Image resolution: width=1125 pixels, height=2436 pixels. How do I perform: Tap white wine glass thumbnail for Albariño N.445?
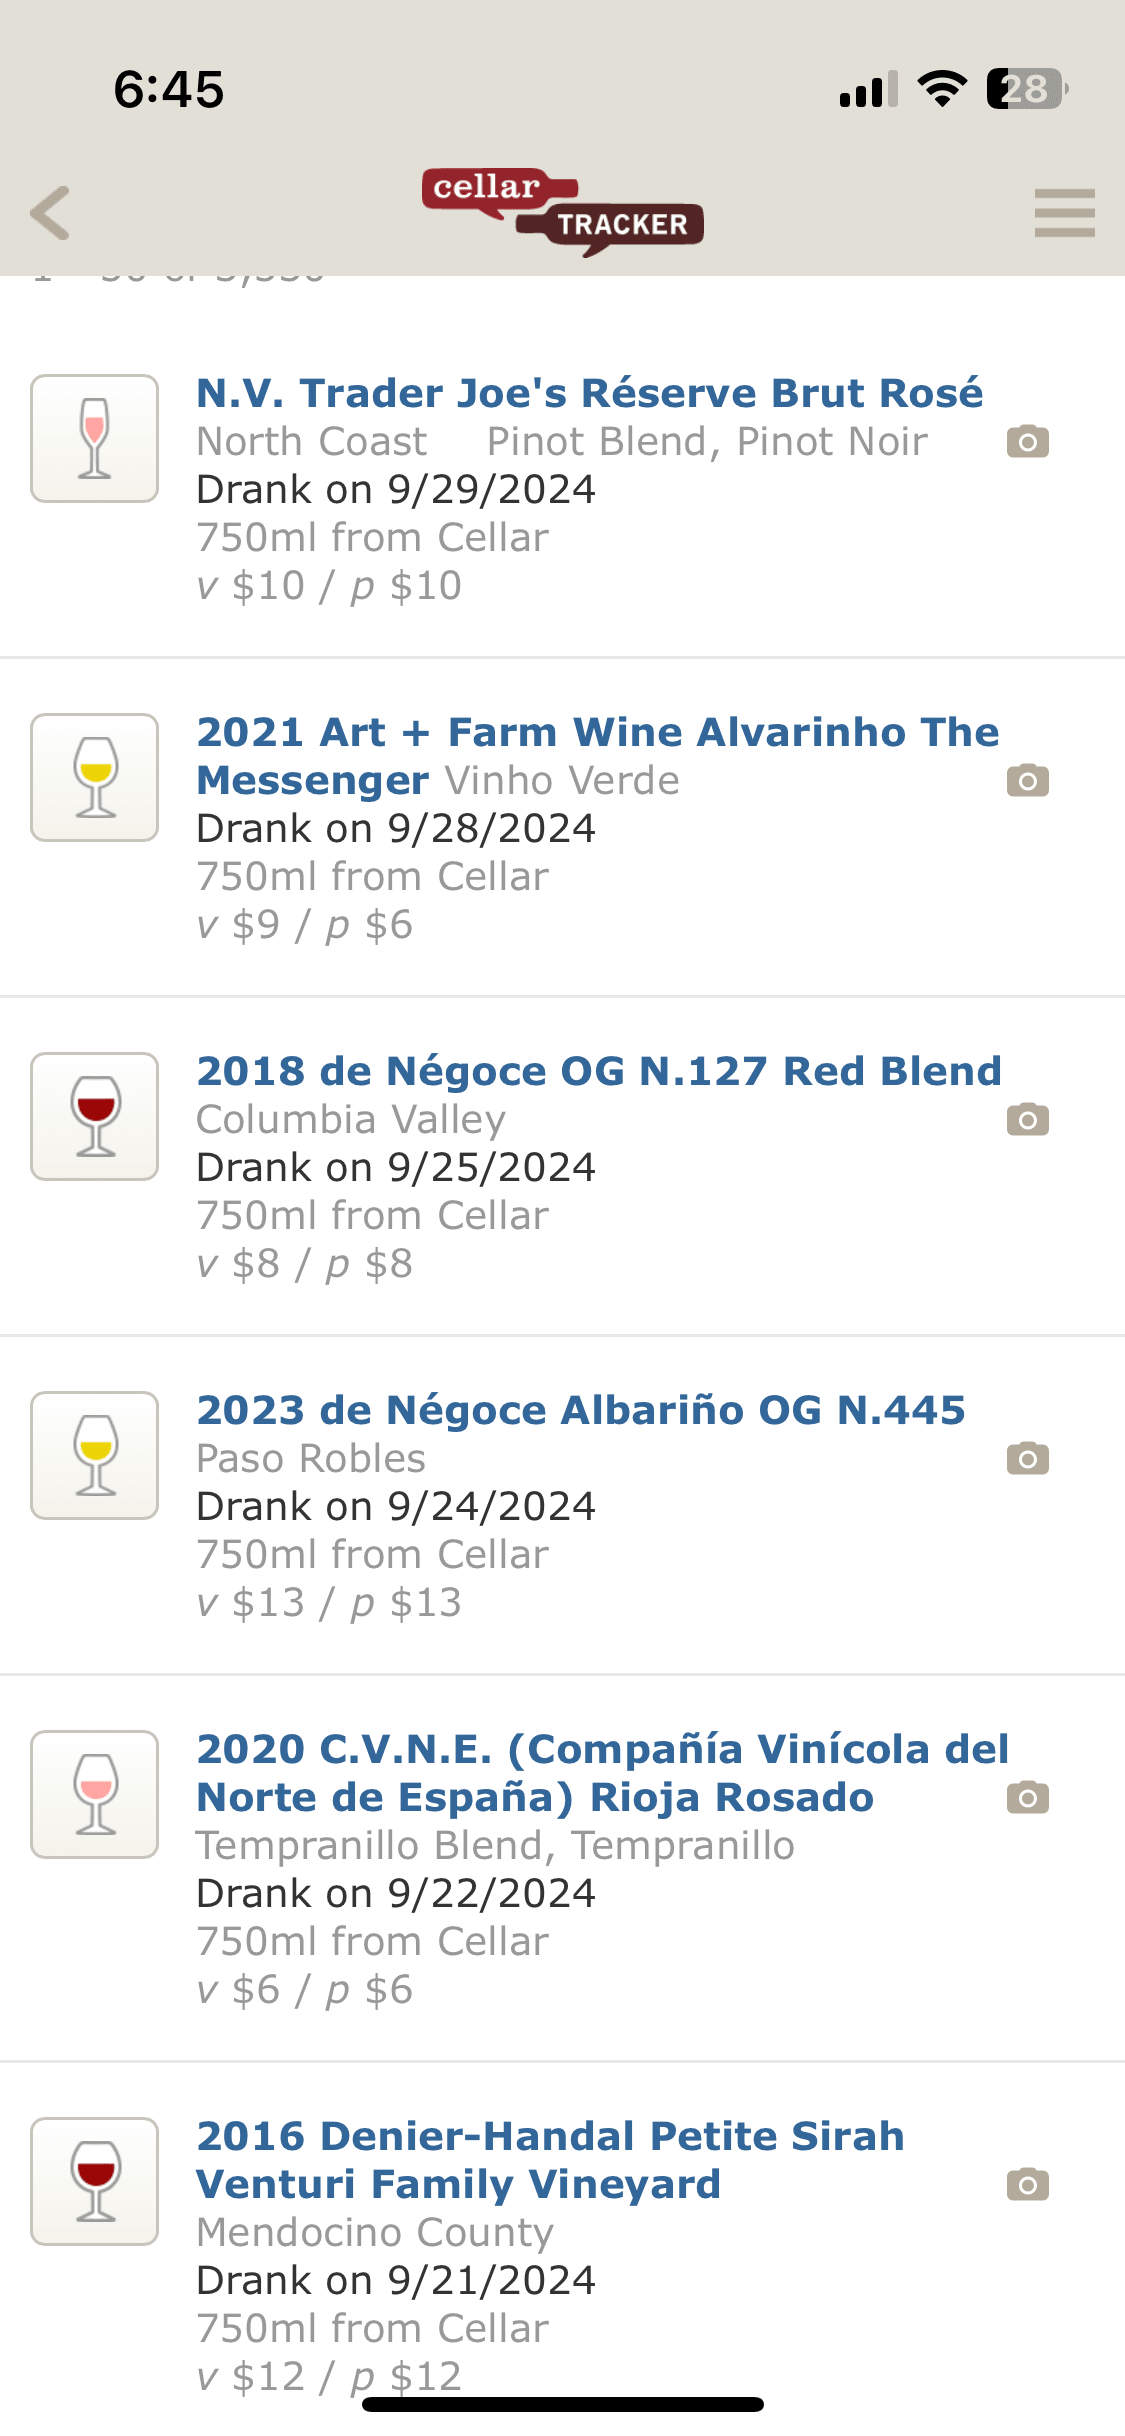pos(95,1455)
